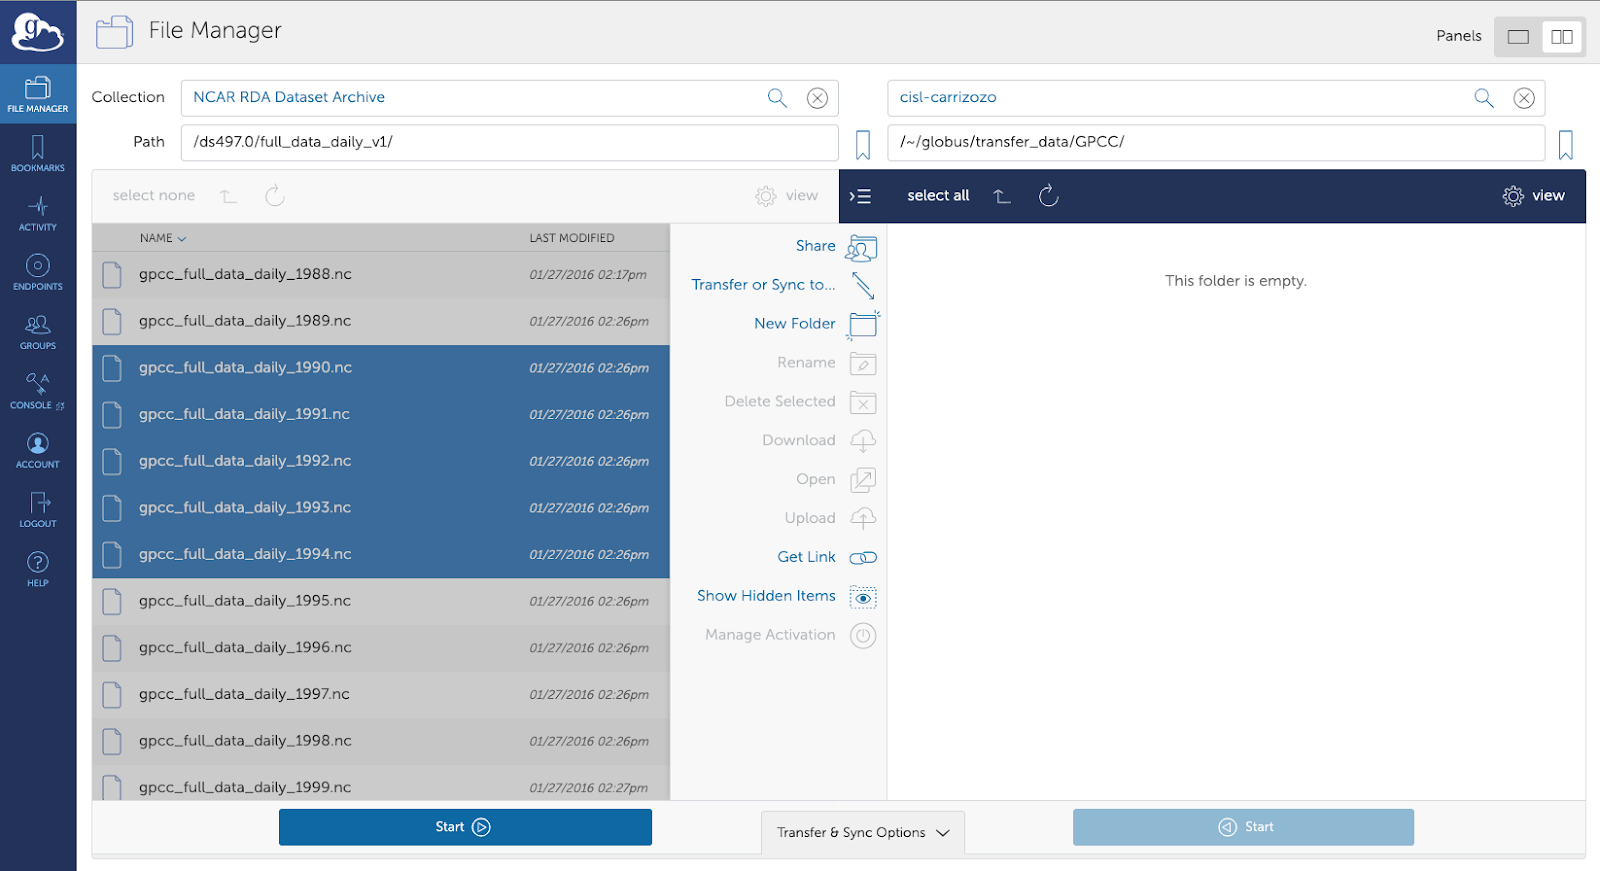Refresh the right pane file list
Screen dimensions: 1600x871
[x=1048, y=196]
